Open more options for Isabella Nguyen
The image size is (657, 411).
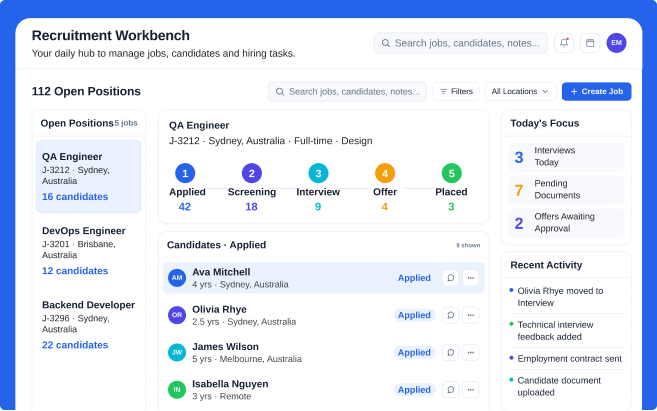click(471, 390)
